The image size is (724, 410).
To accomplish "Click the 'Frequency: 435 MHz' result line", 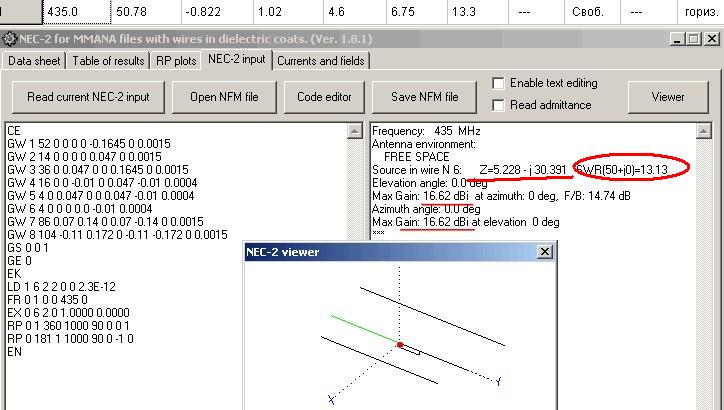I will pos(426,131).
